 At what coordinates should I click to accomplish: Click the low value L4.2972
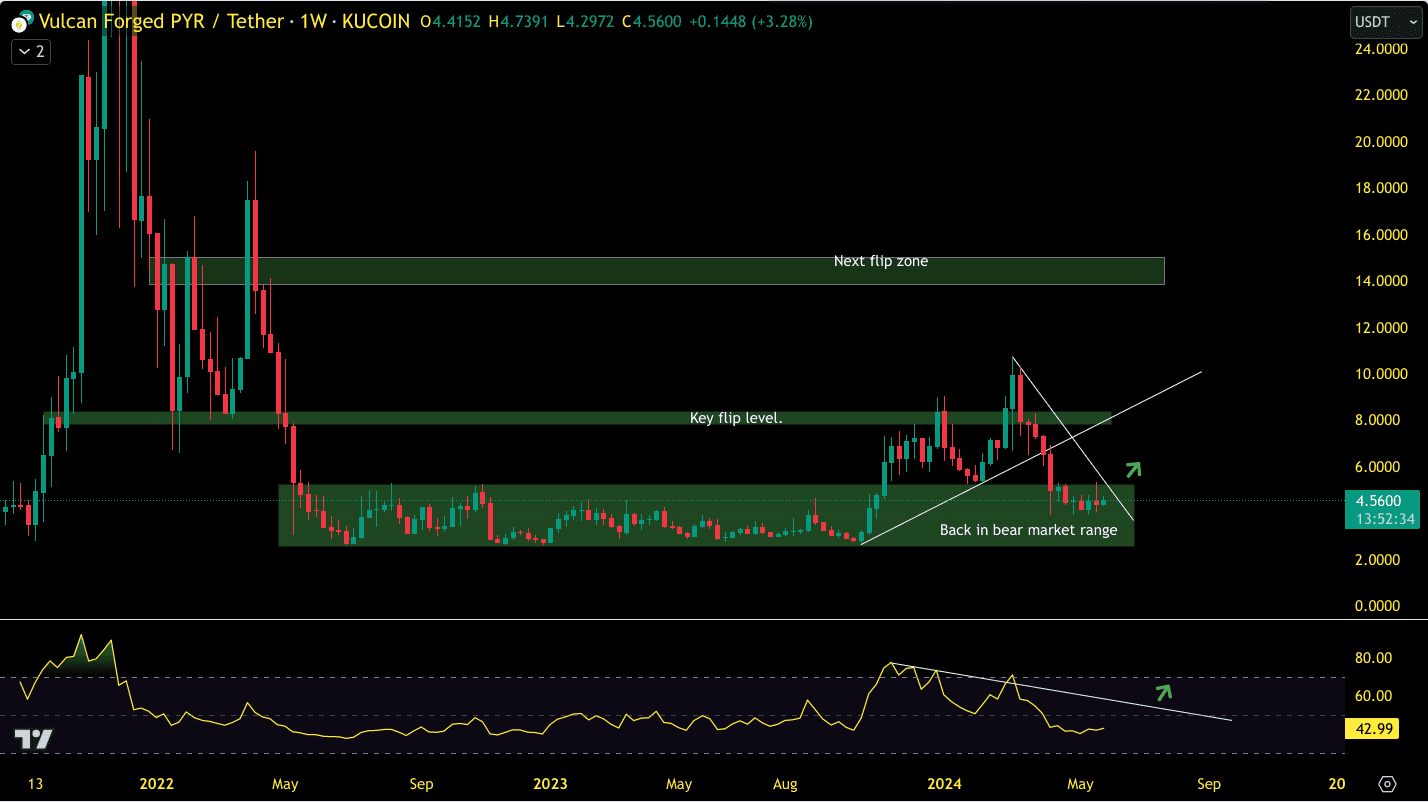pyautogui.click(x=586, y=21)
